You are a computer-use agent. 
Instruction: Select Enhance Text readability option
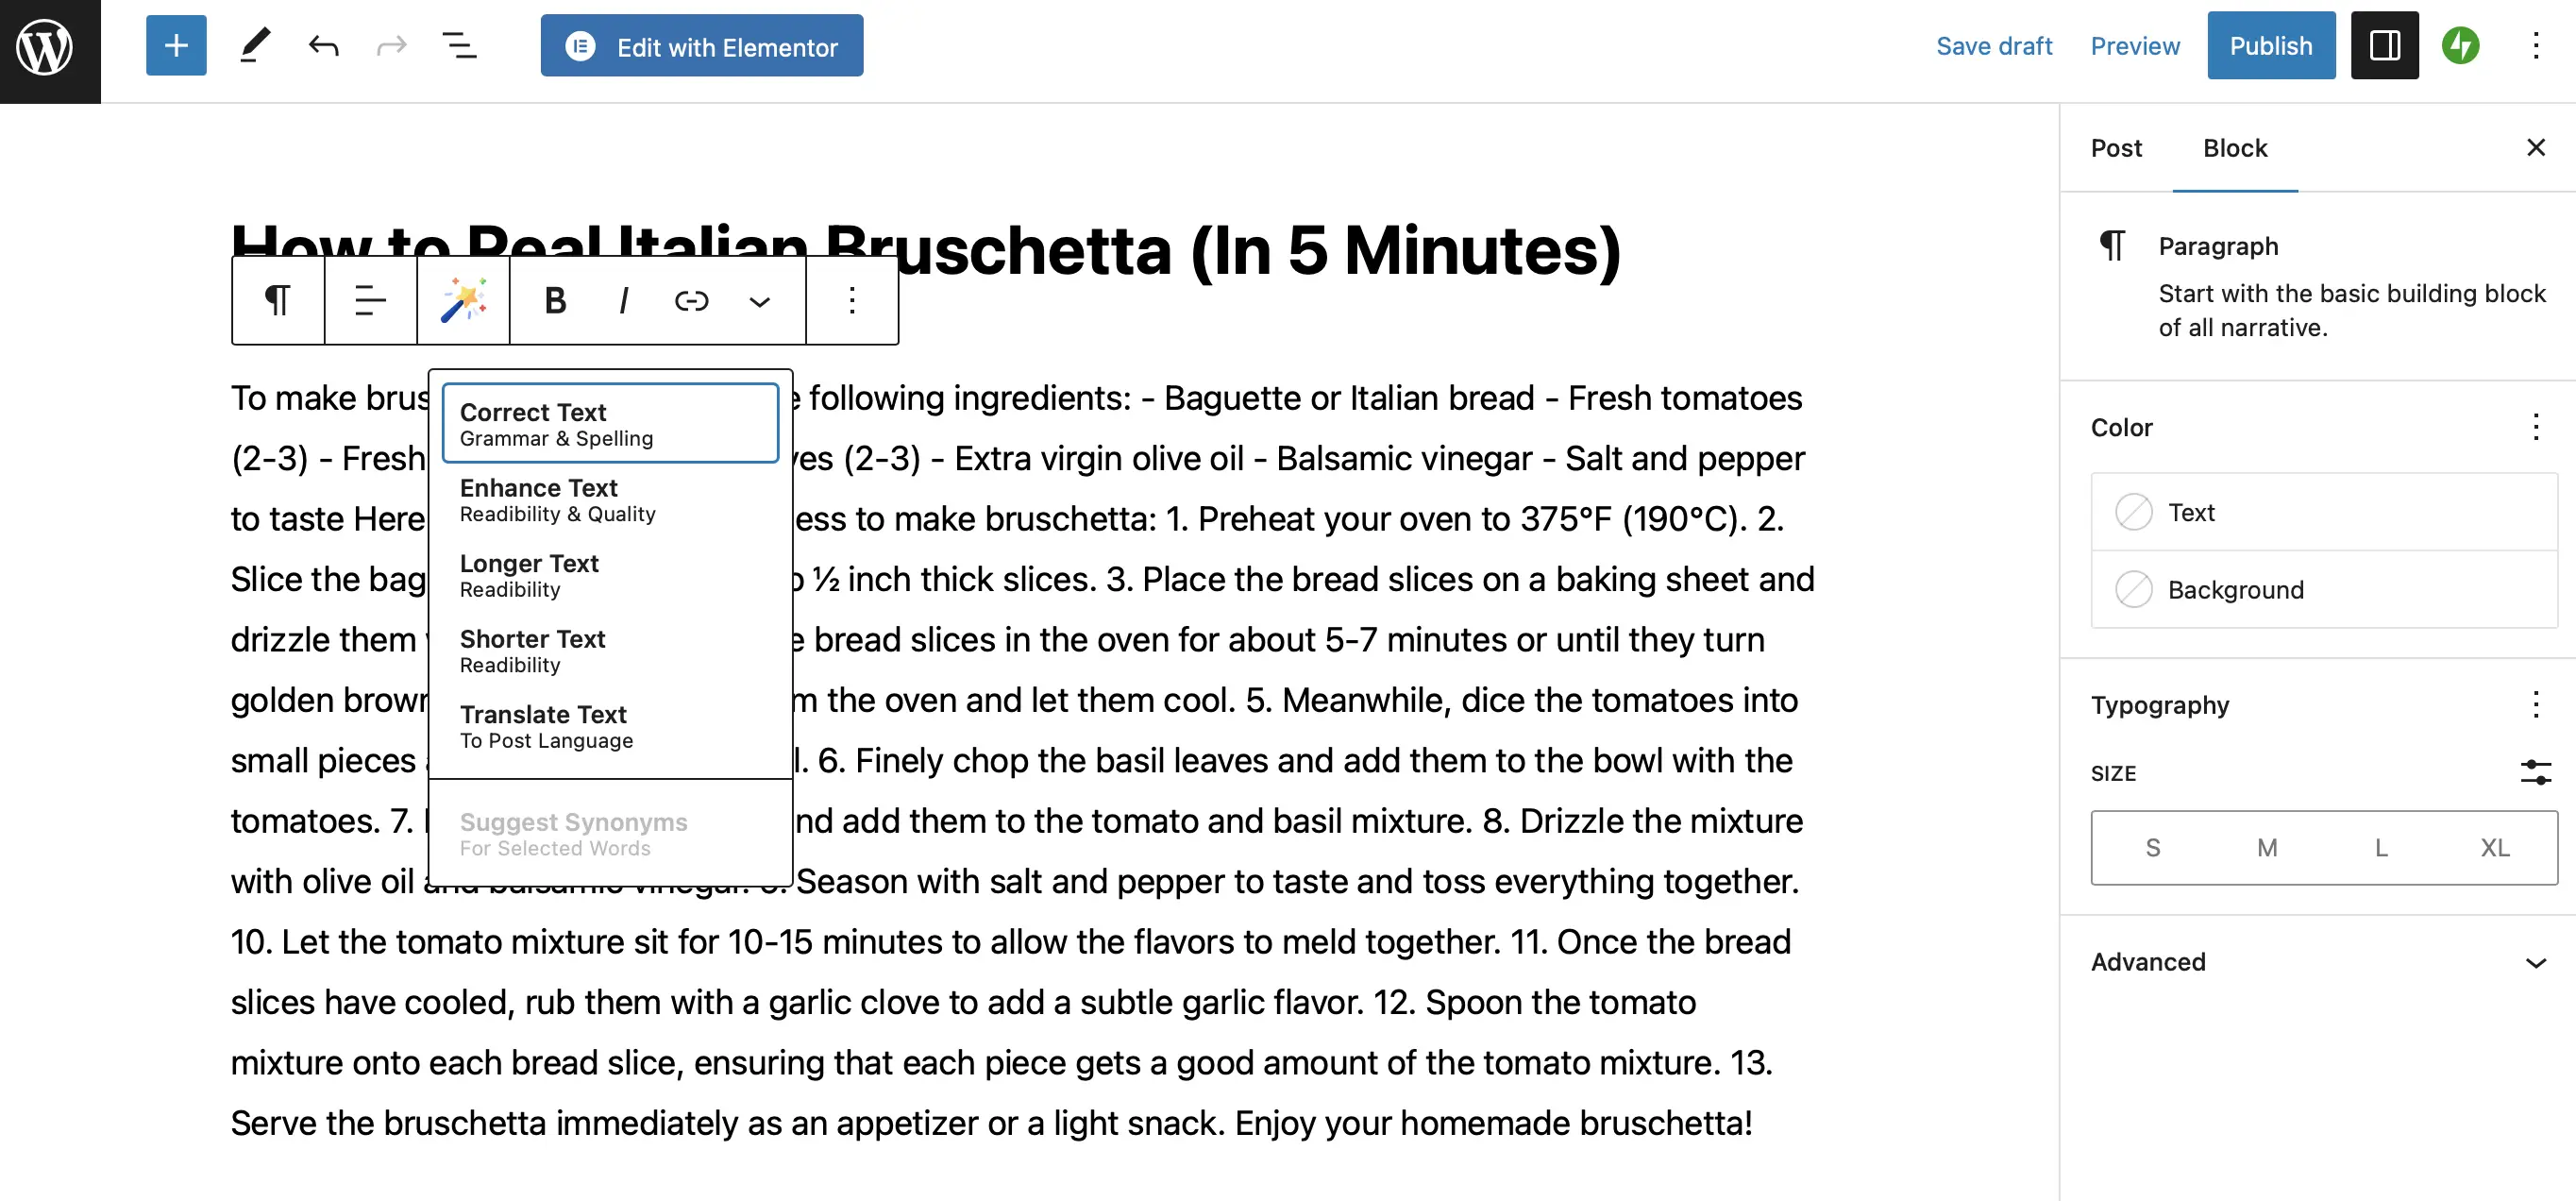(608, 499)
